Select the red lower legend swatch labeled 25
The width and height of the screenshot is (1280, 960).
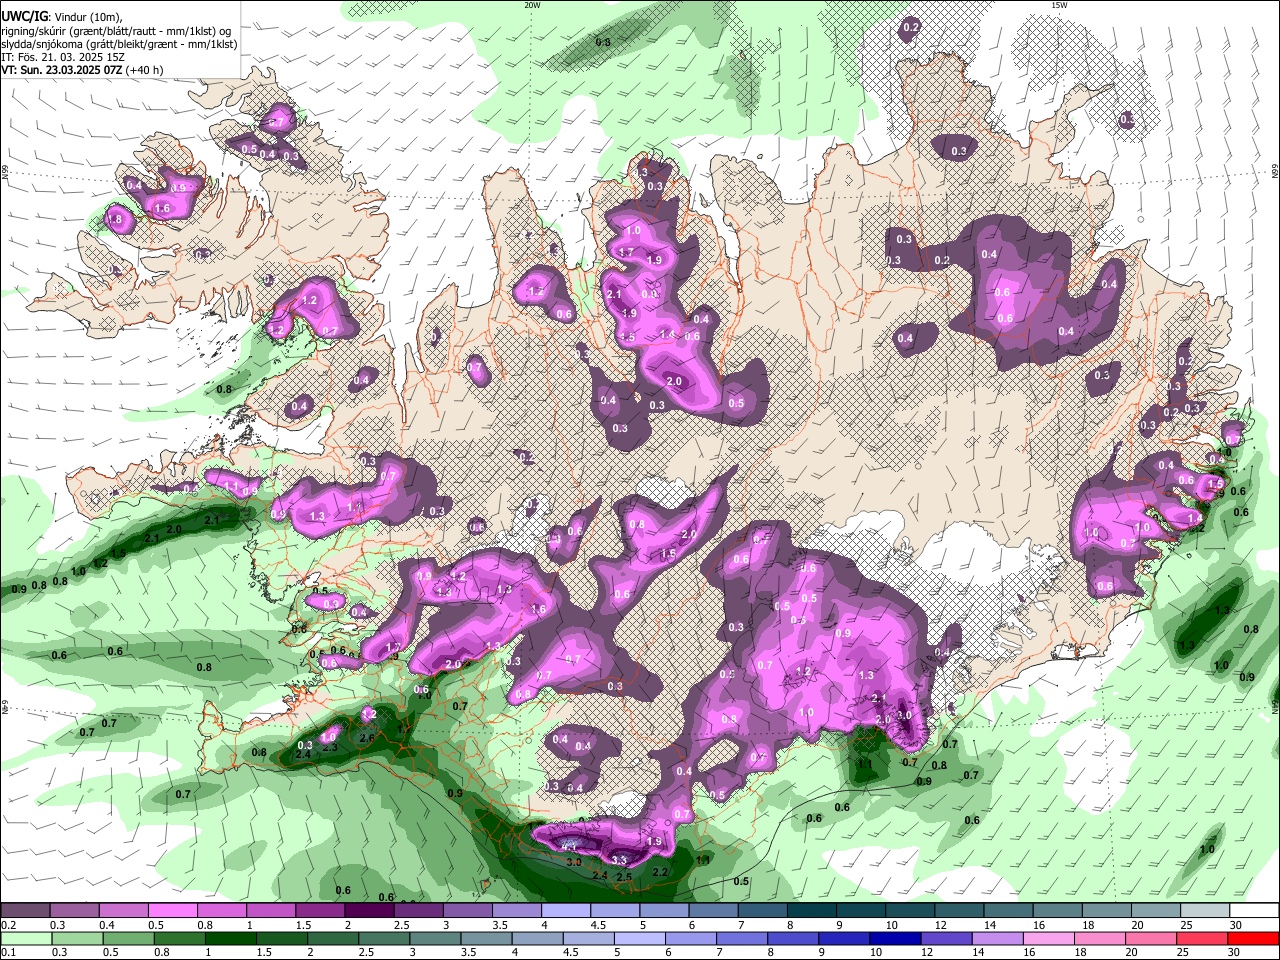pyautogui.click(x=1201, y=938)
